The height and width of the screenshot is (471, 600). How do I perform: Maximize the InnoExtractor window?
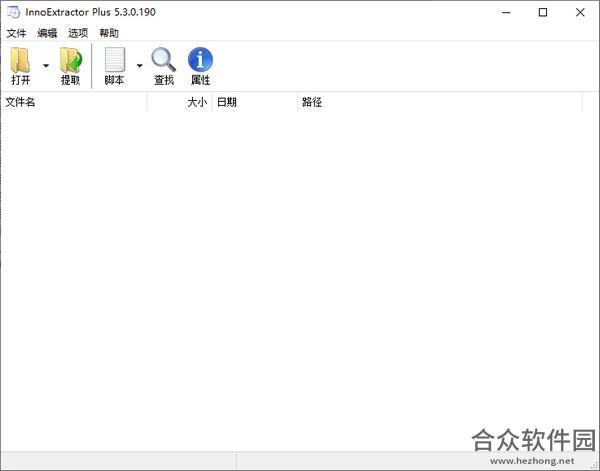[x=543, y=13]
